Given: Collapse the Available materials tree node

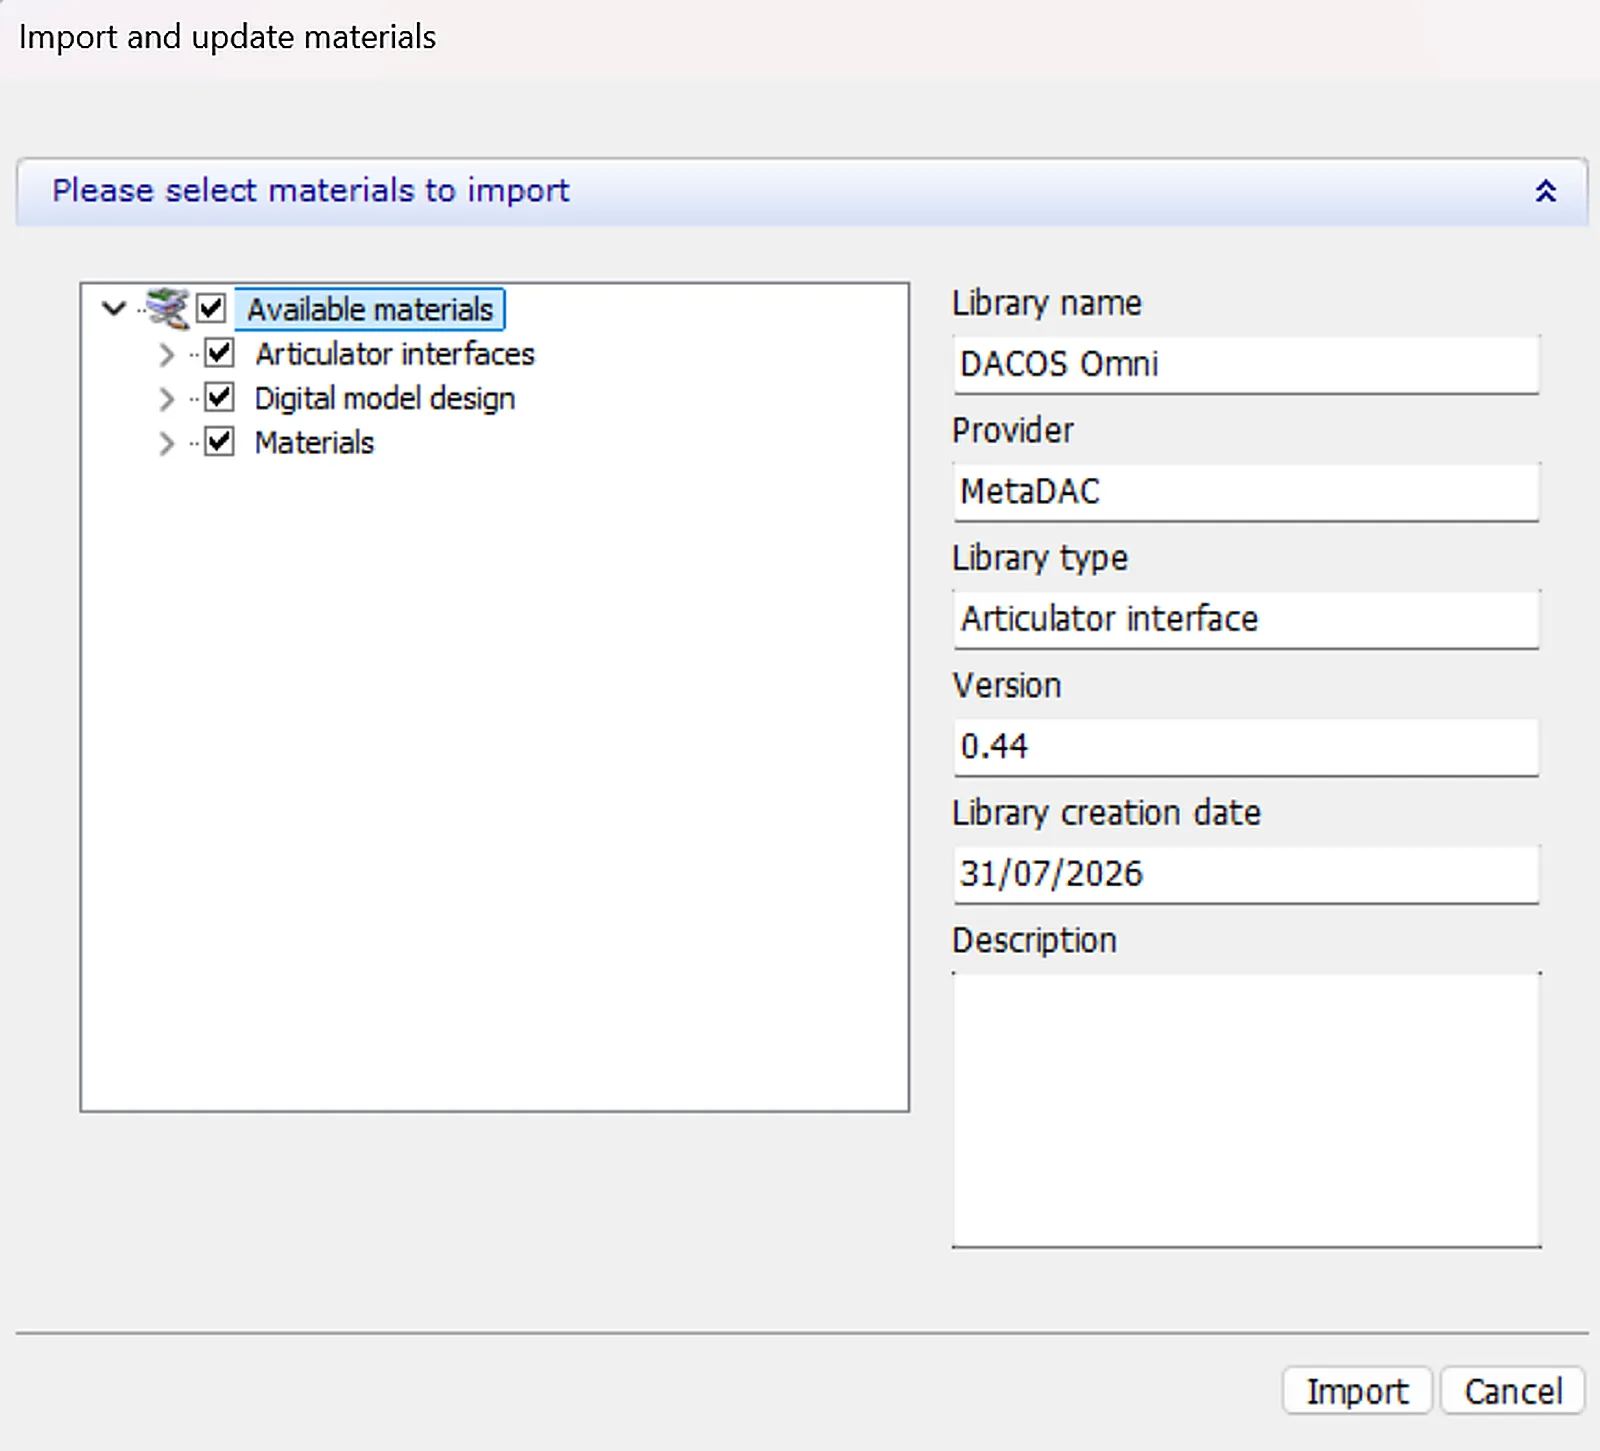Looking at the screenshot, I should tap(114, 309).
